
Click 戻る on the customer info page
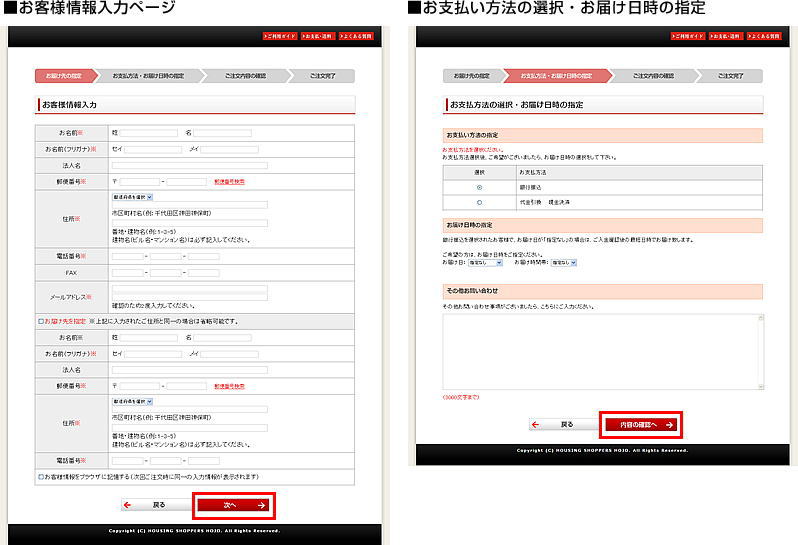point(153,505)
